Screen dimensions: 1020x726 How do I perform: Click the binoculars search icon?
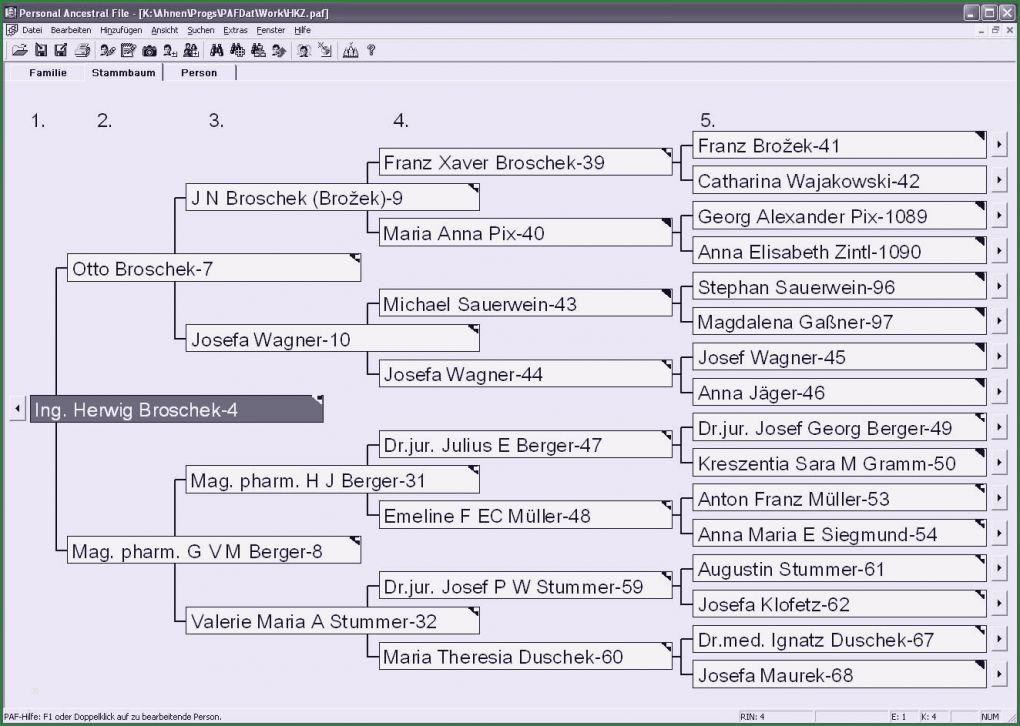[x=215, y=50]
